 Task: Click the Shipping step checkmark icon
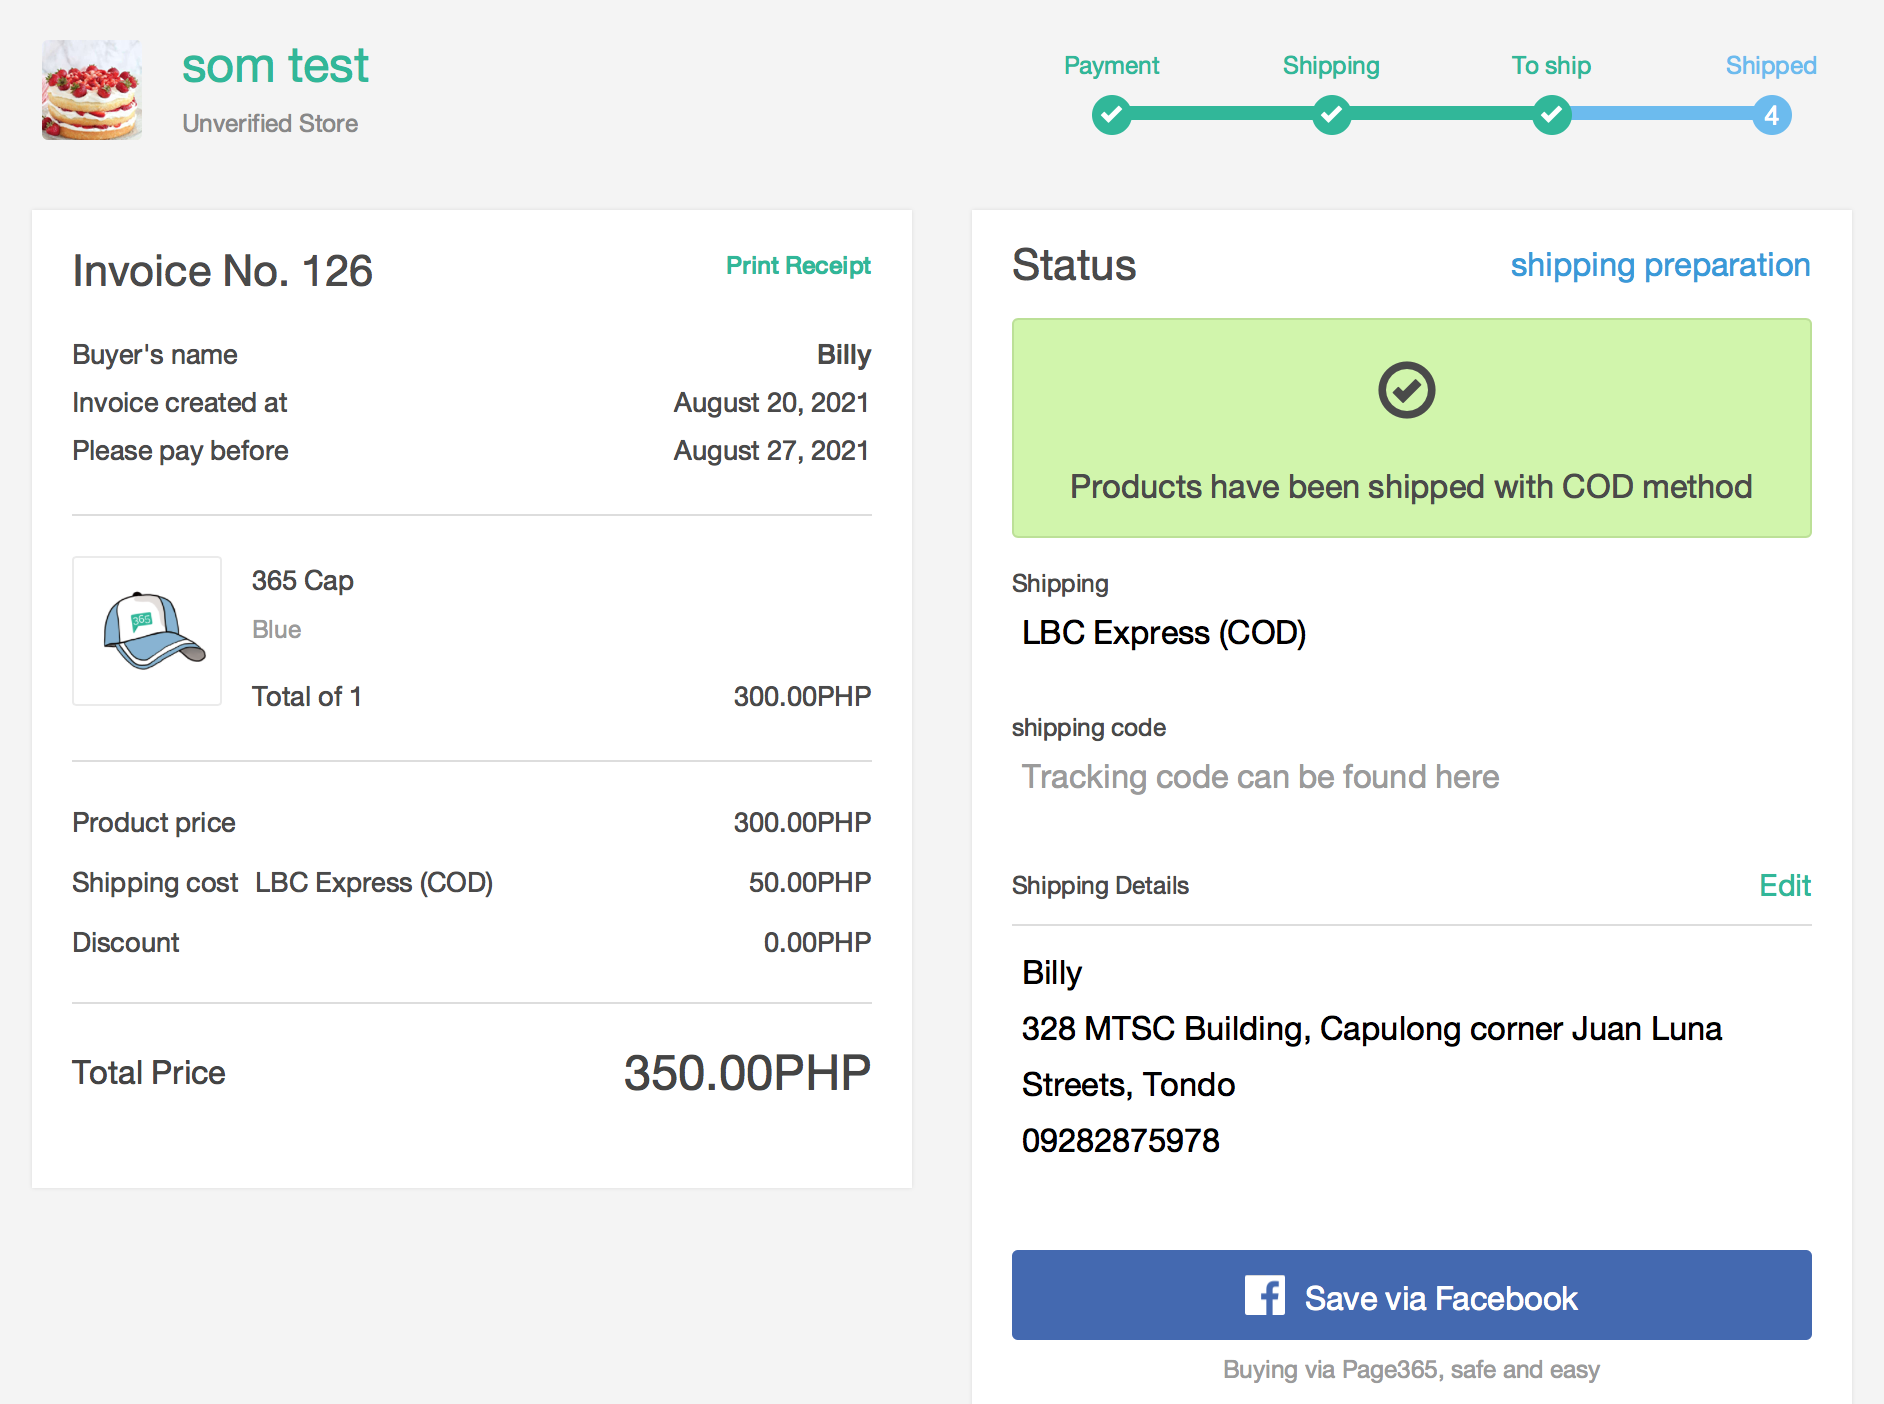pos(1331,115)
